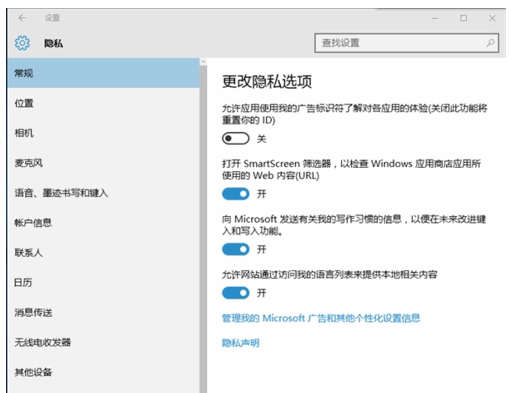Disable the writing habits info switch
Viewport: 509px width, 393px height.
[x=236, y=249]
